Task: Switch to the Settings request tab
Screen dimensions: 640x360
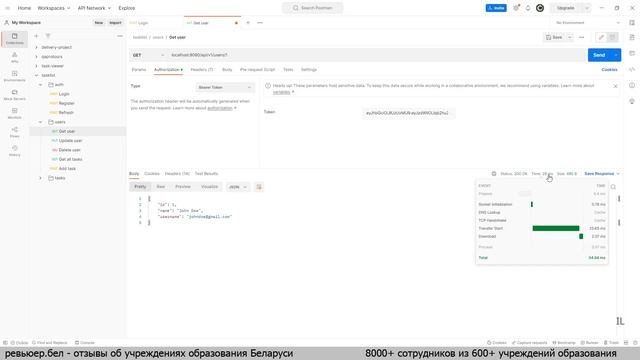Action: 309,70
